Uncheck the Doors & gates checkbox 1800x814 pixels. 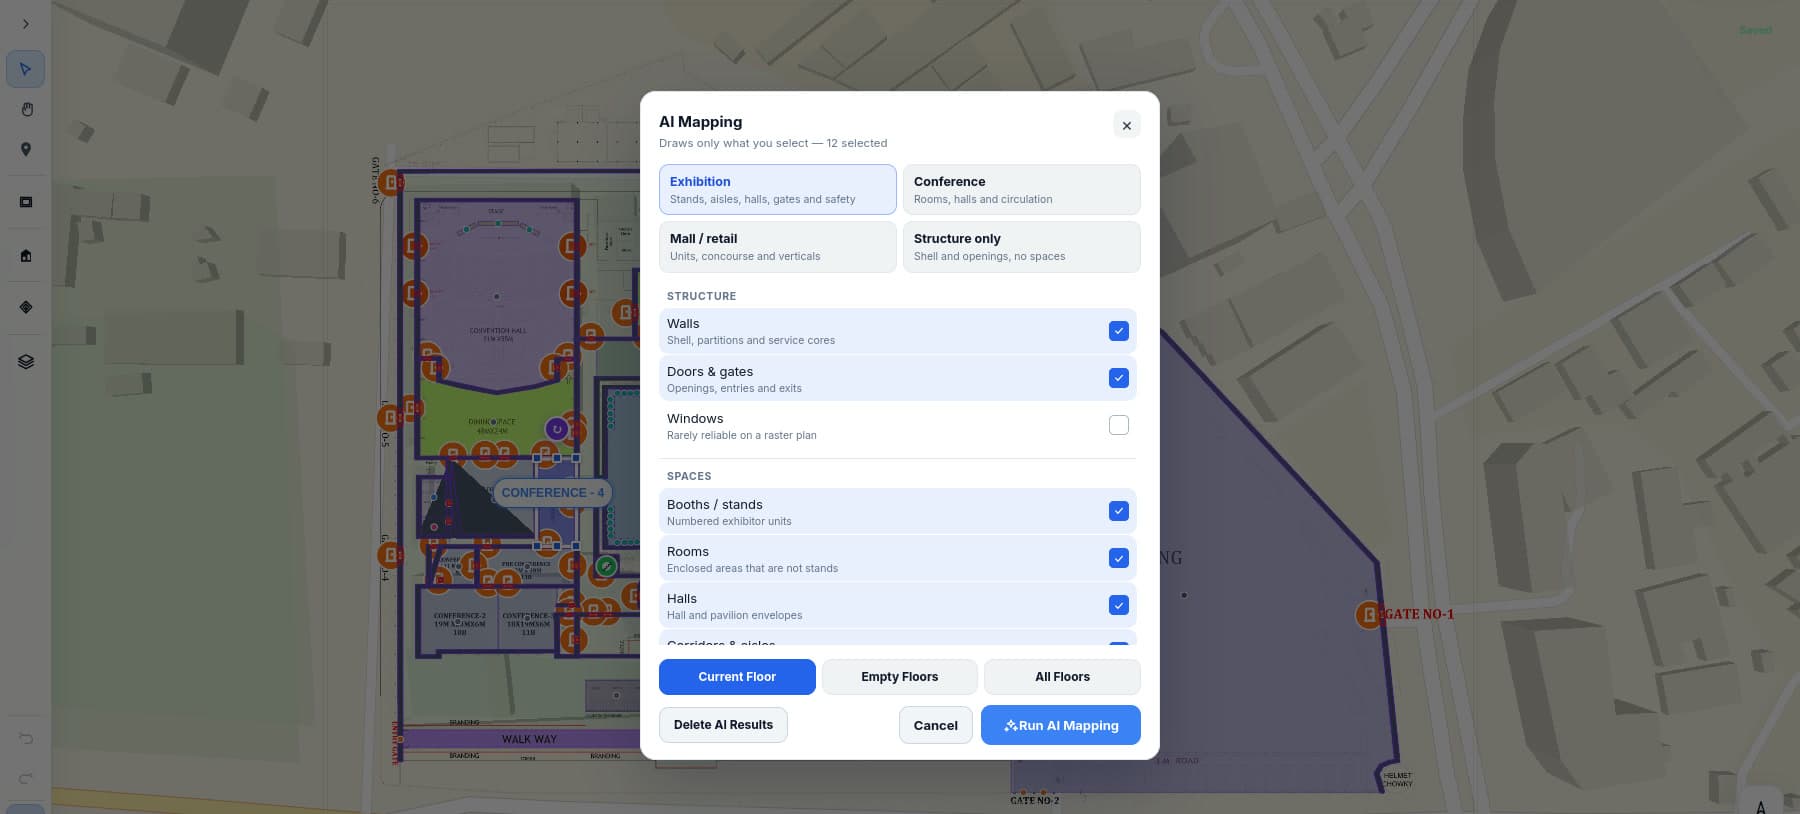[1119, 378]
